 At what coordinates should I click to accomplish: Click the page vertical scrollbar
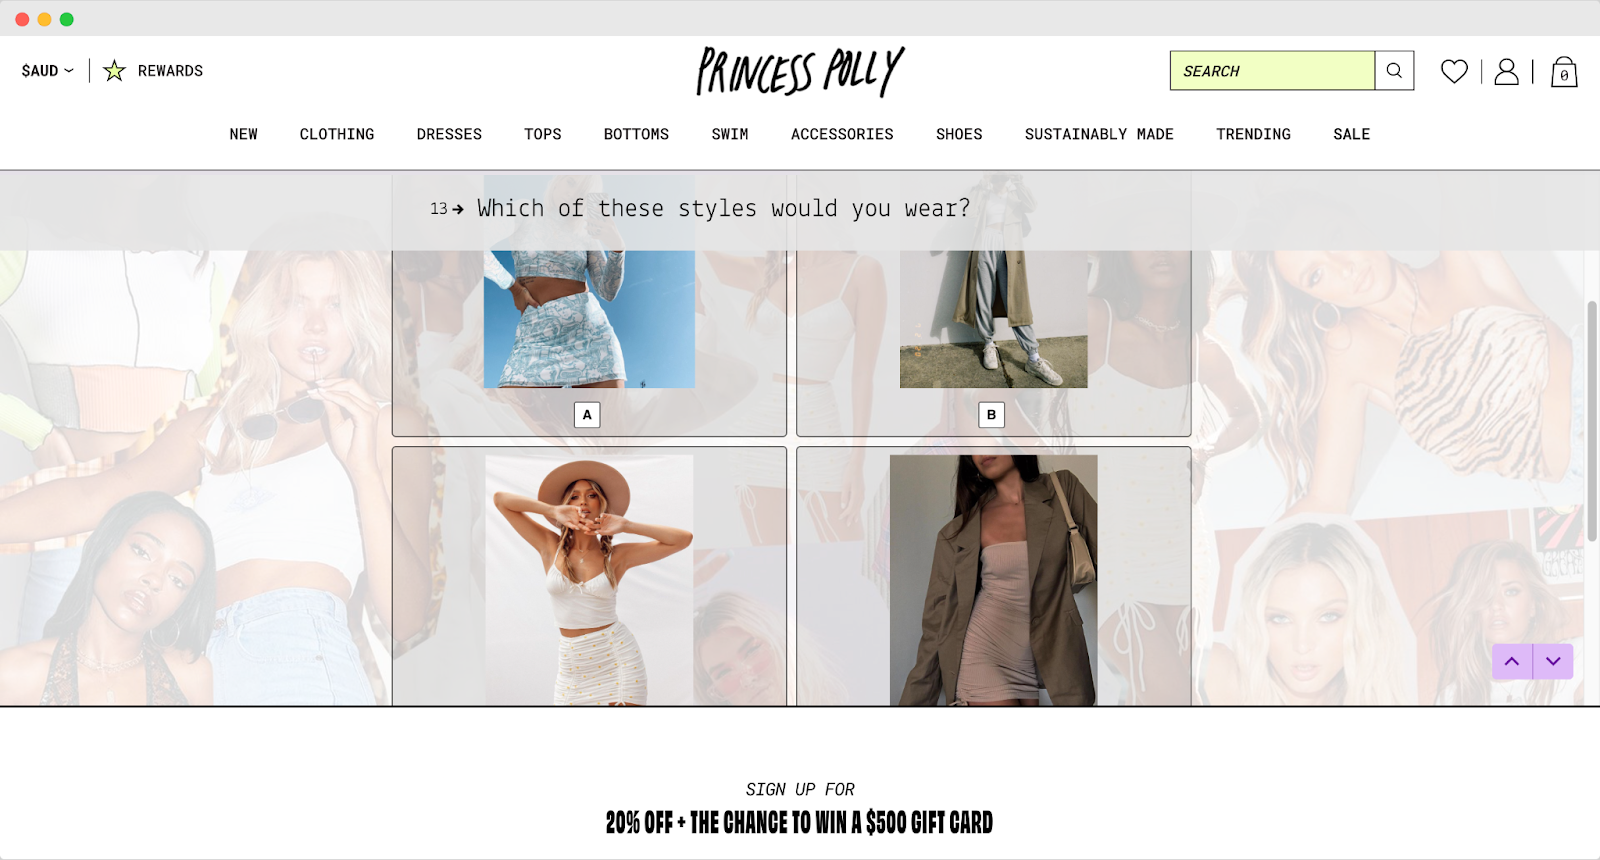pyautogui.click(x=1592, y=420)
